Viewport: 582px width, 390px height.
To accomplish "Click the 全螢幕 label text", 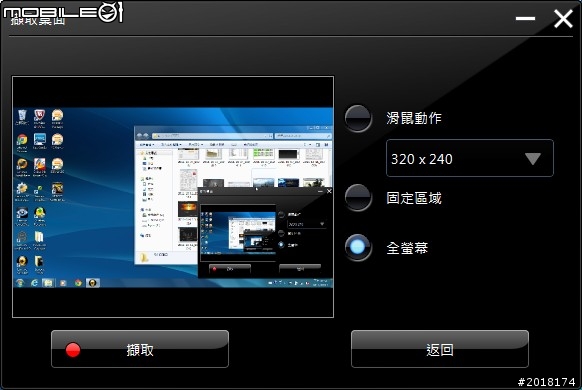I will click(x=407, y=248).
